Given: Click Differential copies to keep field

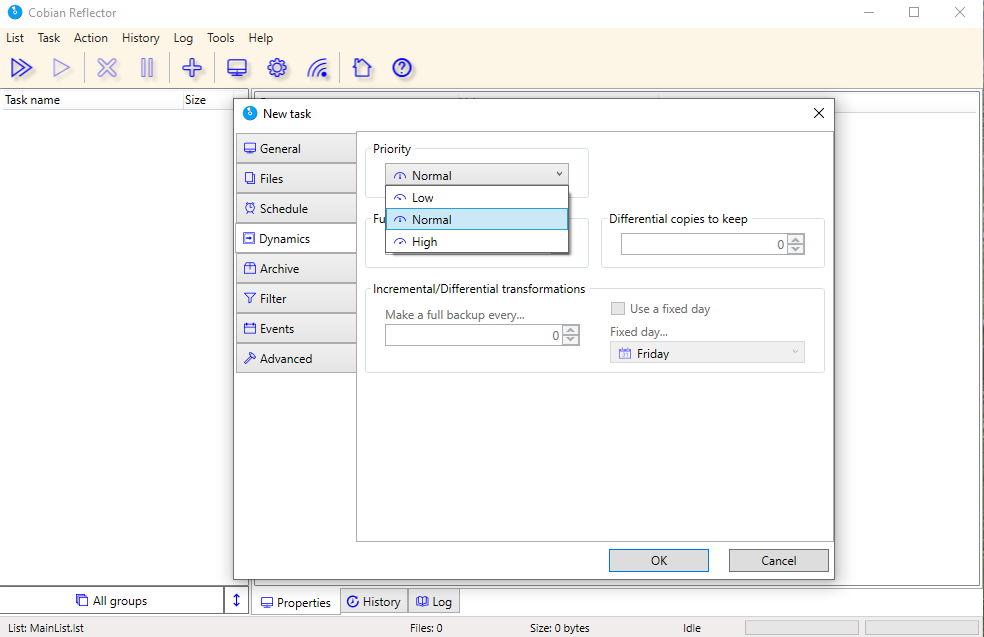Looking at the screenshot, I should pyautogui.click(x=704, y=244).
